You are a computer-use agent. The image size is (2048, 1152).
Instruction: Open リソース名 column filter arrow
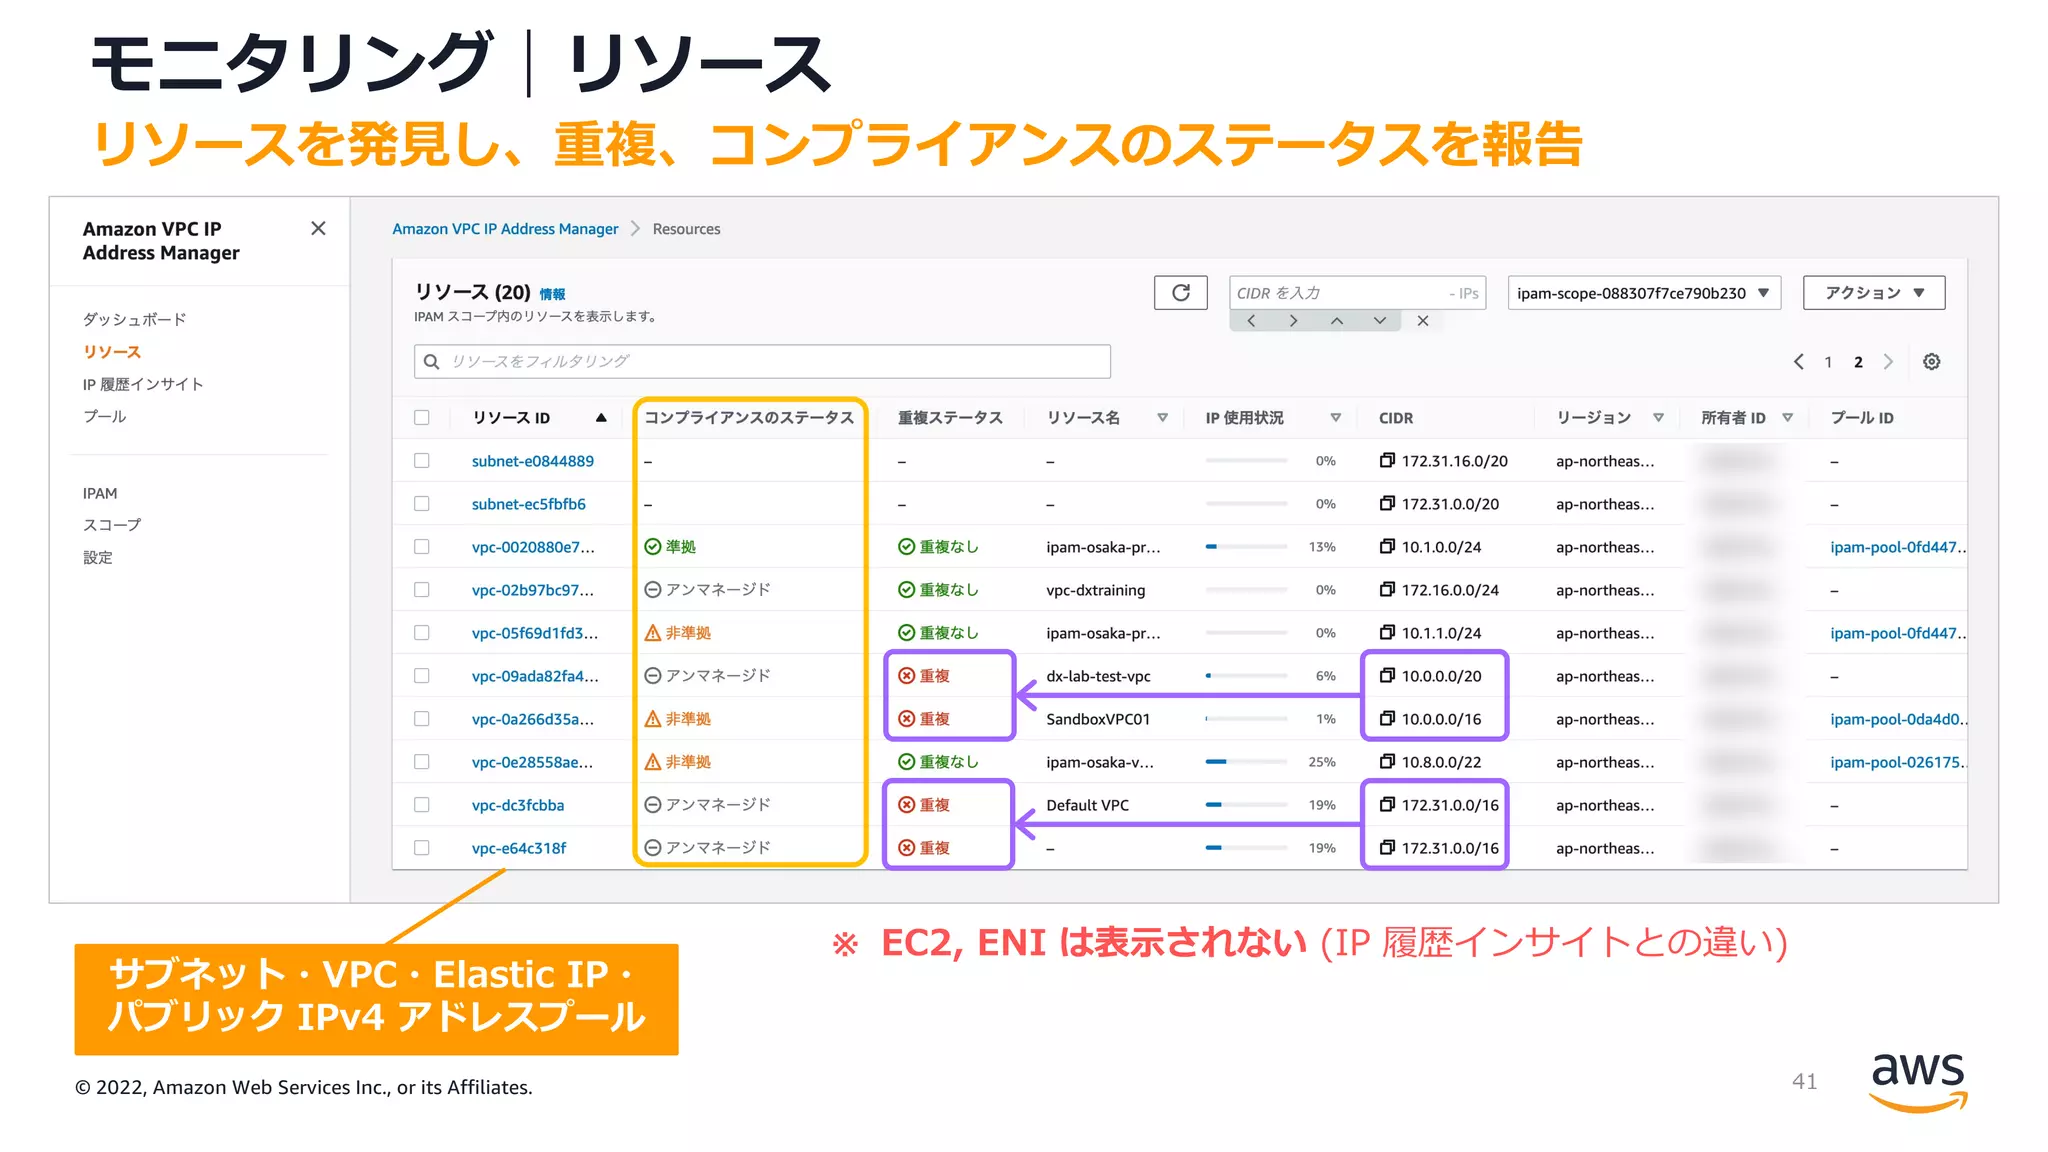pos(1162,418)
